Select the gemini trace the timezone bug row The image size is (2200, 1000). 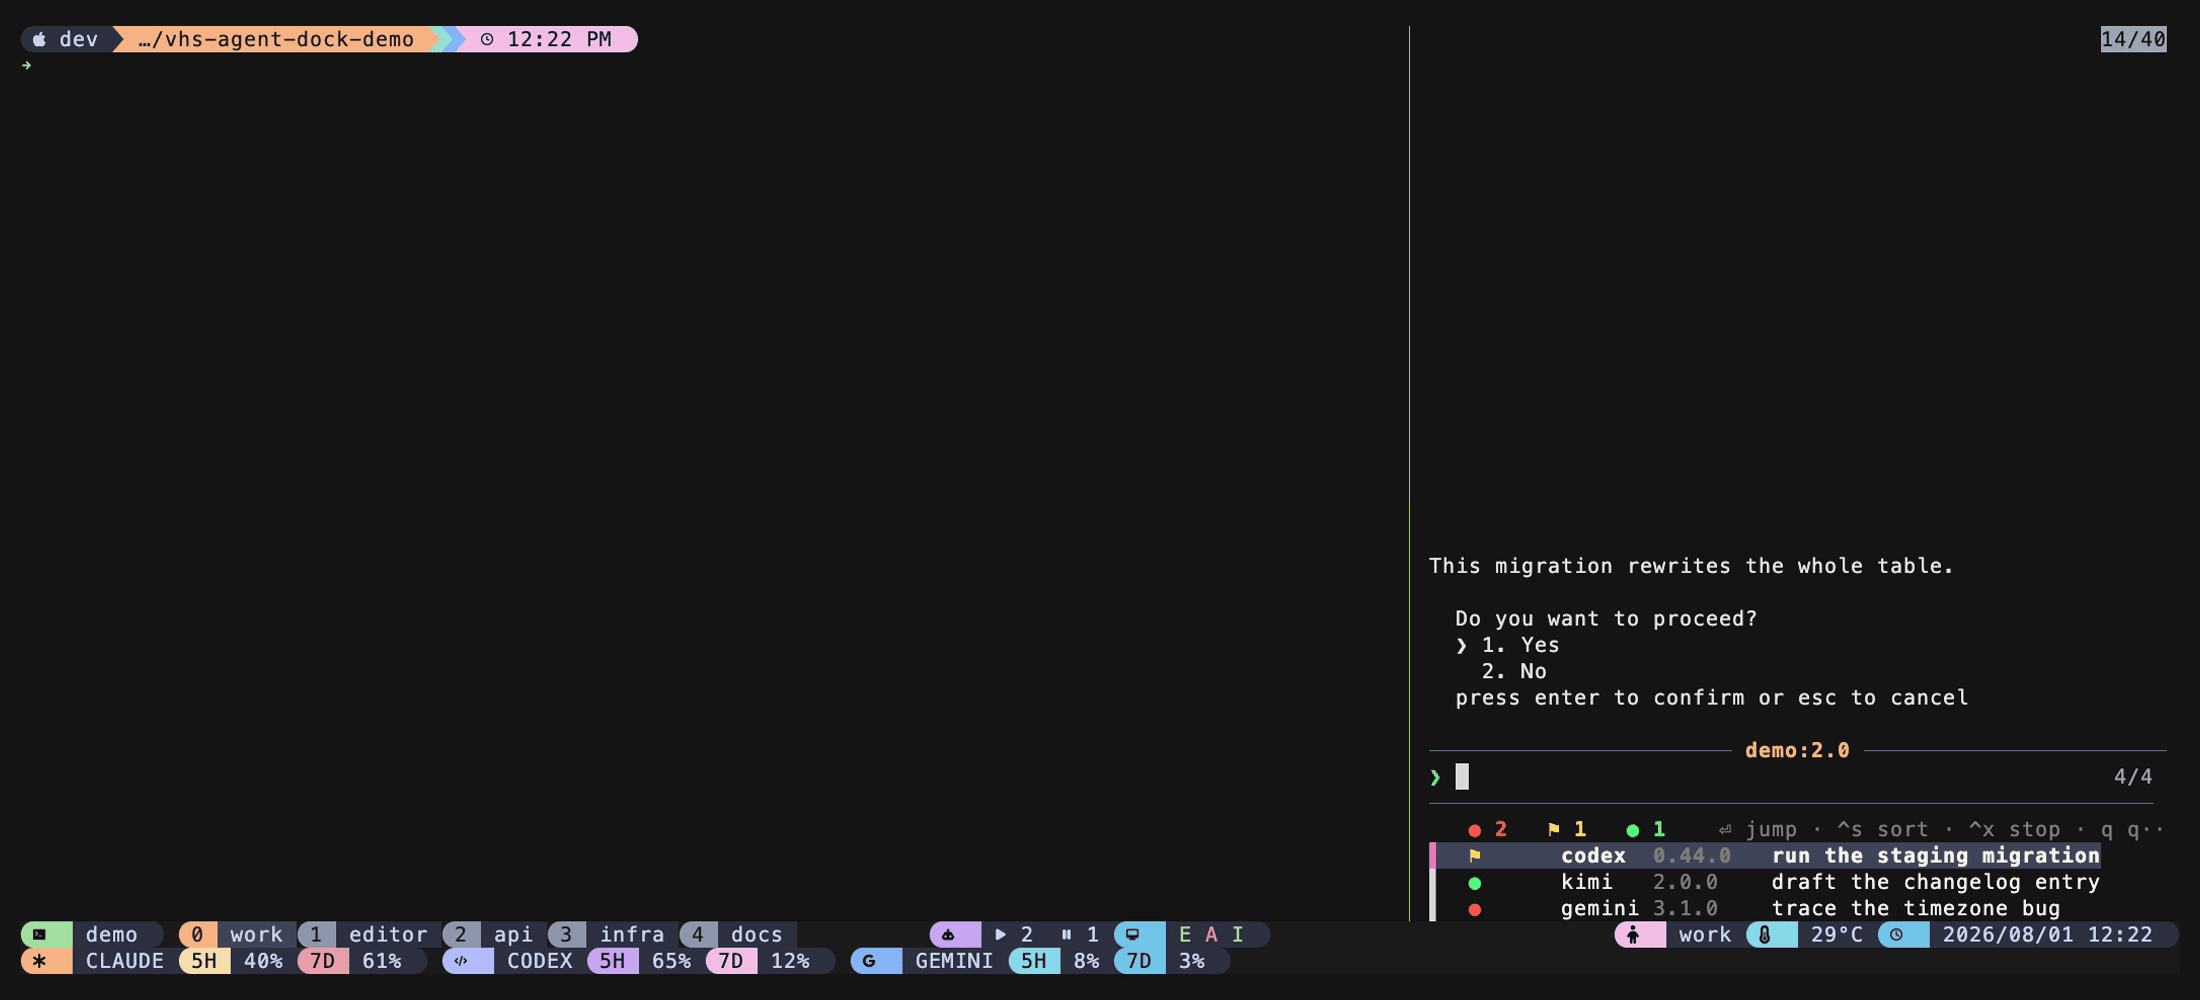1765,908
